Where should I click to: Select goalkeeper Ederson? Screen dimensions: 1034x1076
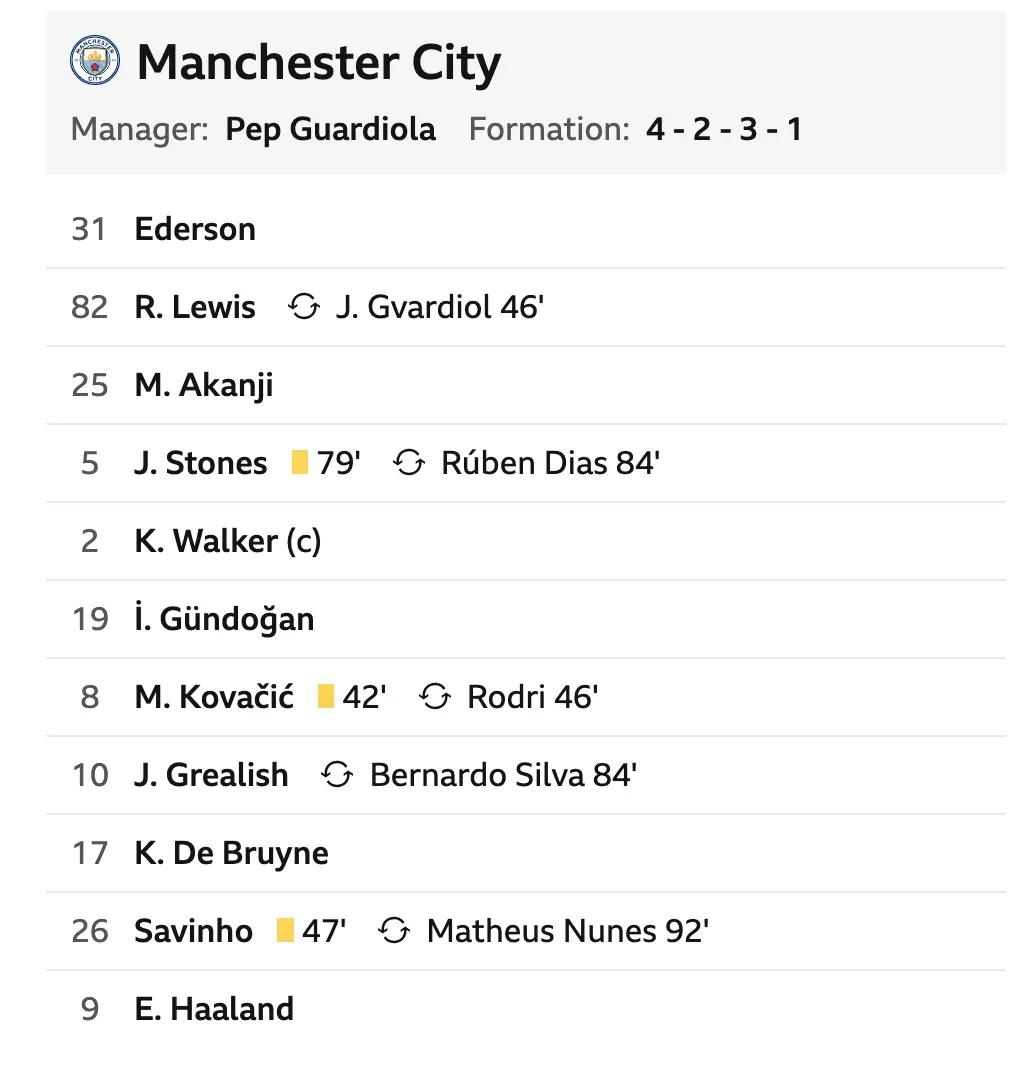pos(195,229)
